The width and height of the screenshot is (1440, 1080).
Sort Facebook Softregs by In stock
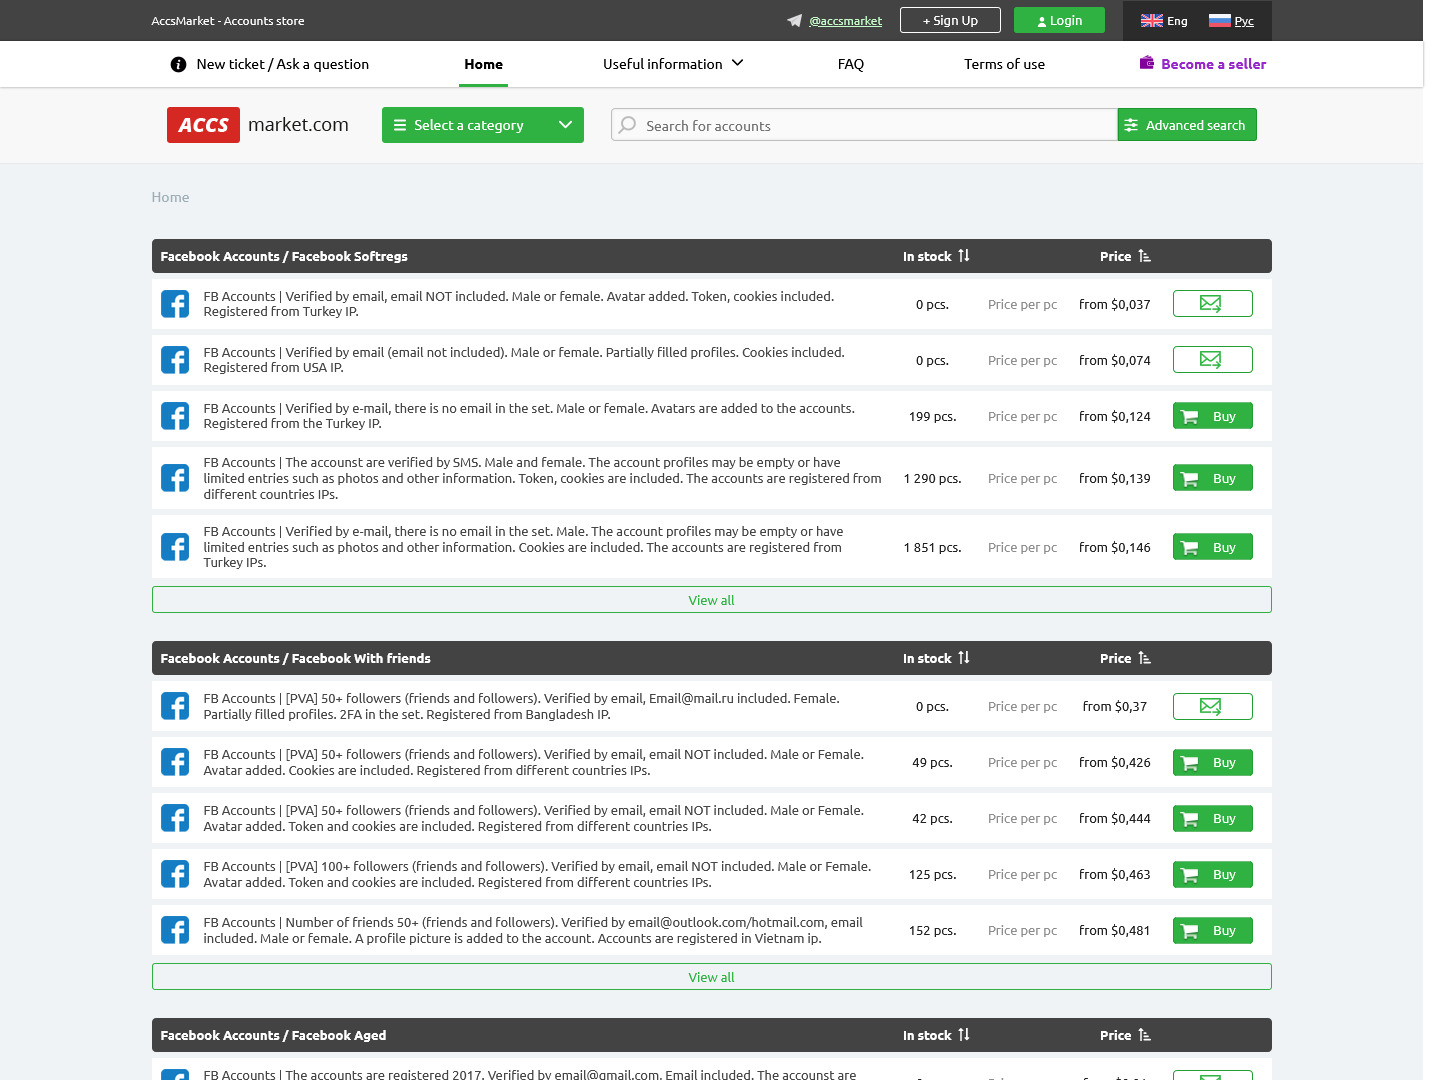tap(936, 256)
